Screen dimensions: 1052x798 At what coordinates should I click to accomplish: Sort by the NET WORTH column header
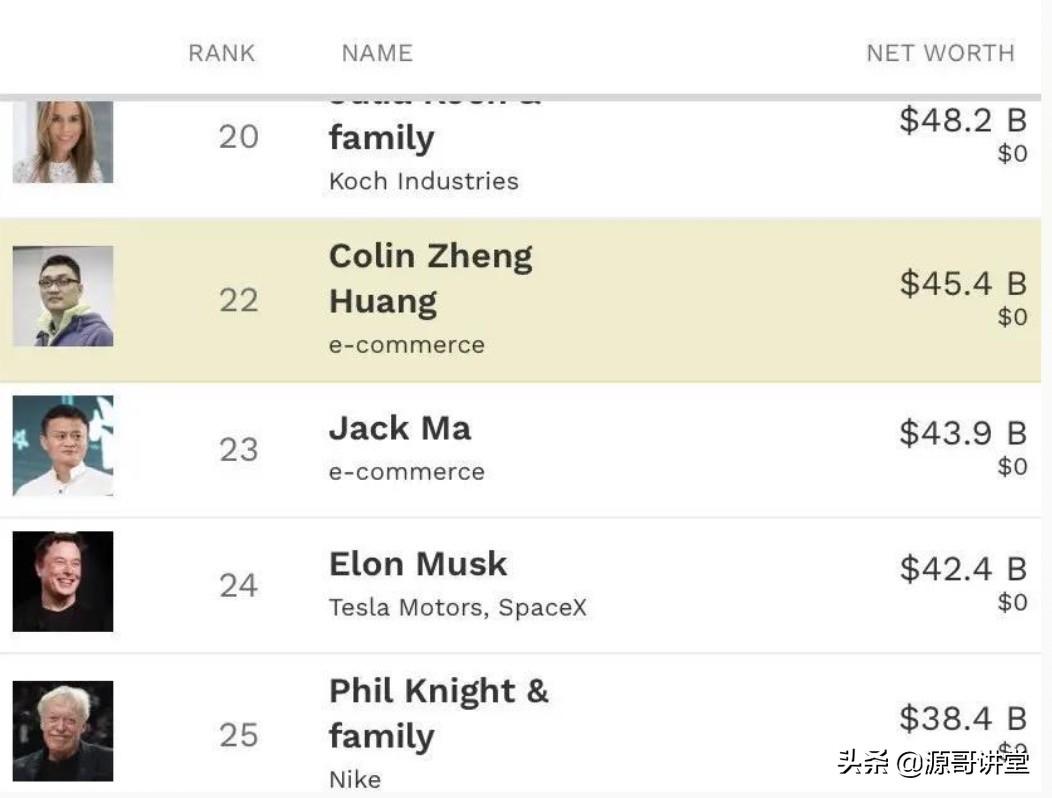[x=940, y=53]
